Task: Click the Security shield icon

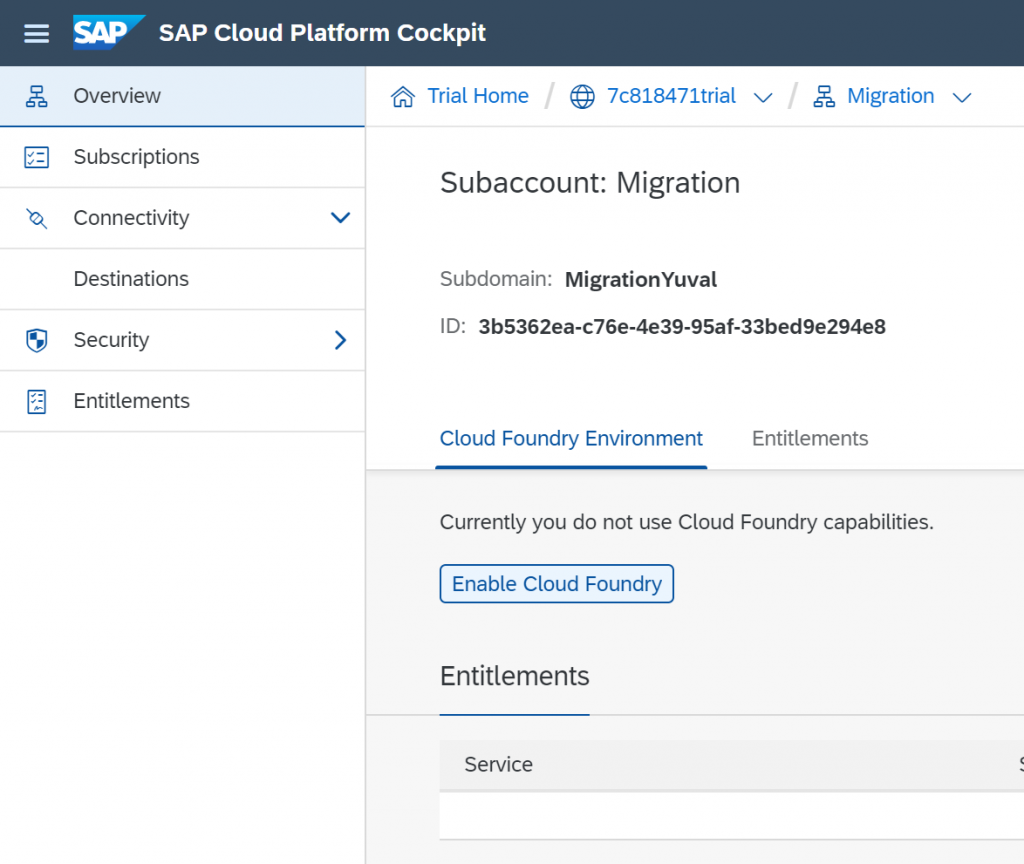Action: click(x=37, y=340)
